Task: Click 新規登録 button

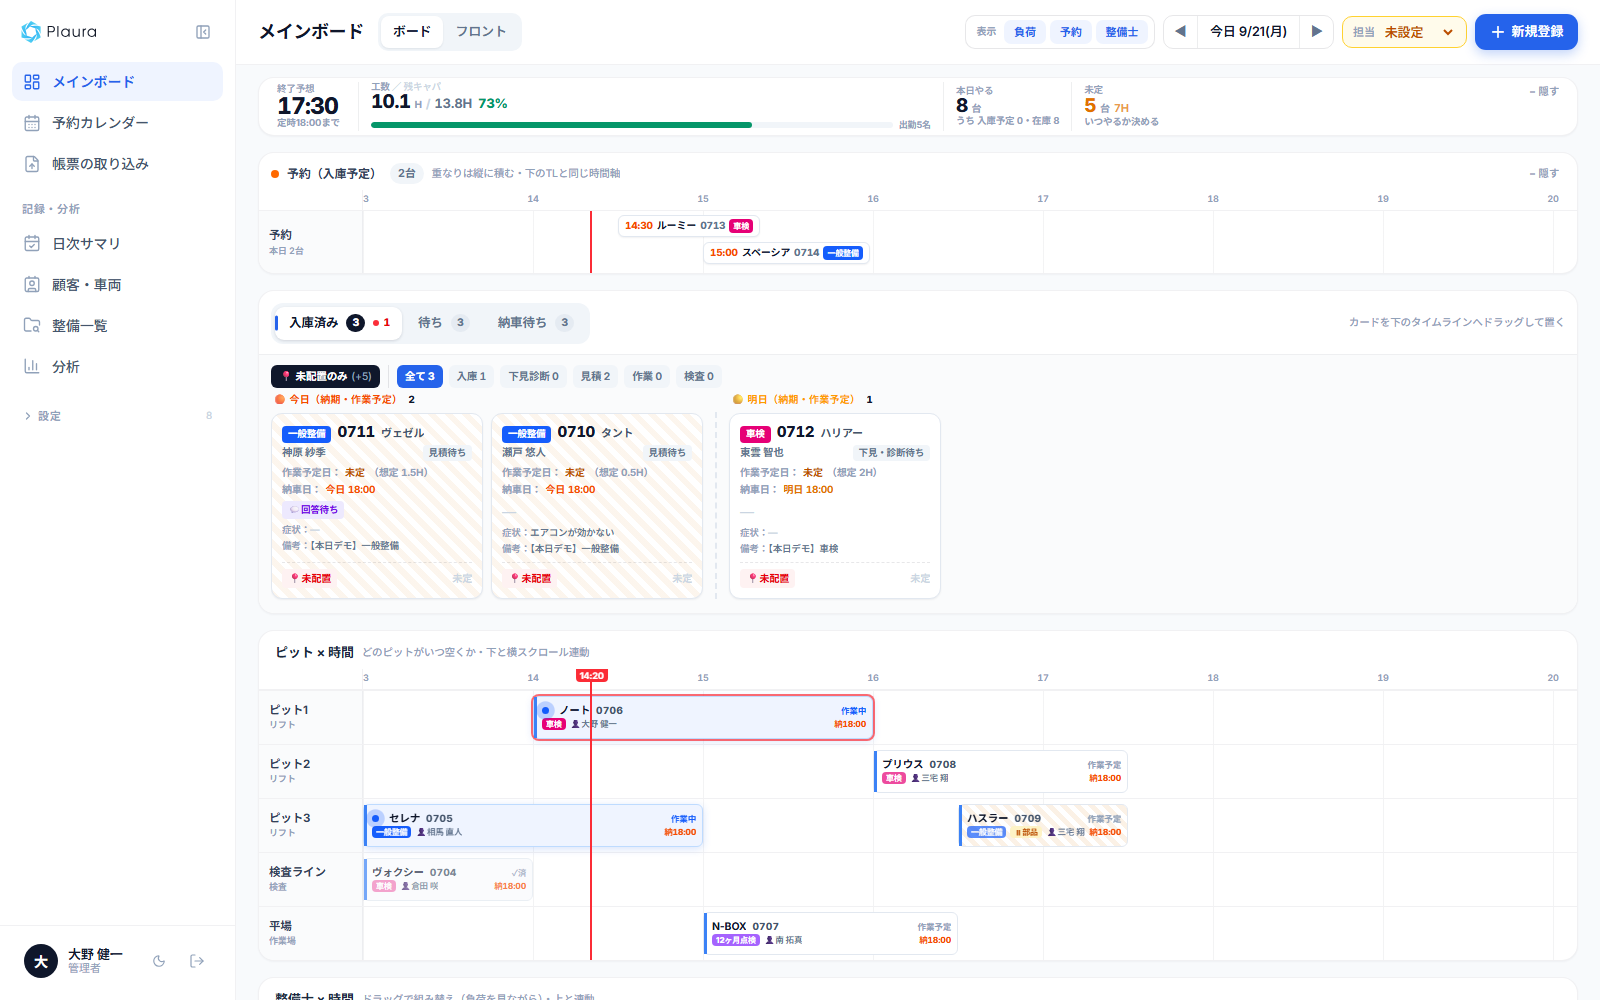Action: [x=1526, y=32]
